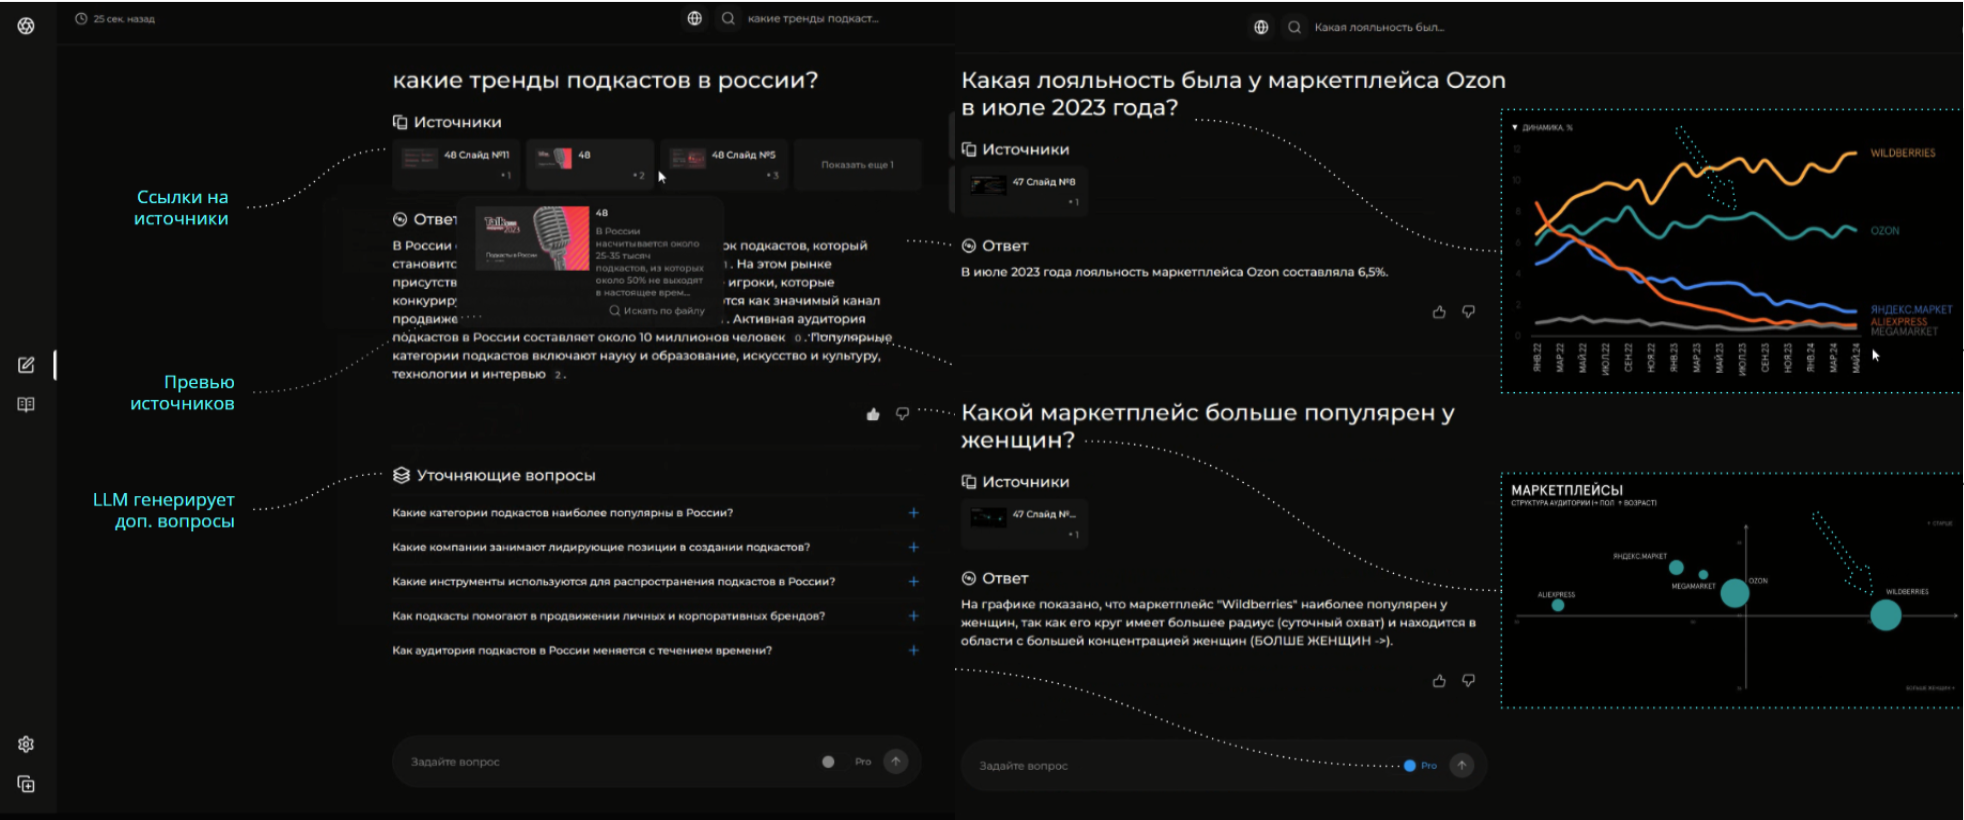The width and height of the screenshot is (1964, 820).
Task: Send the question in the podcast panel input
Action: (896, 762)
